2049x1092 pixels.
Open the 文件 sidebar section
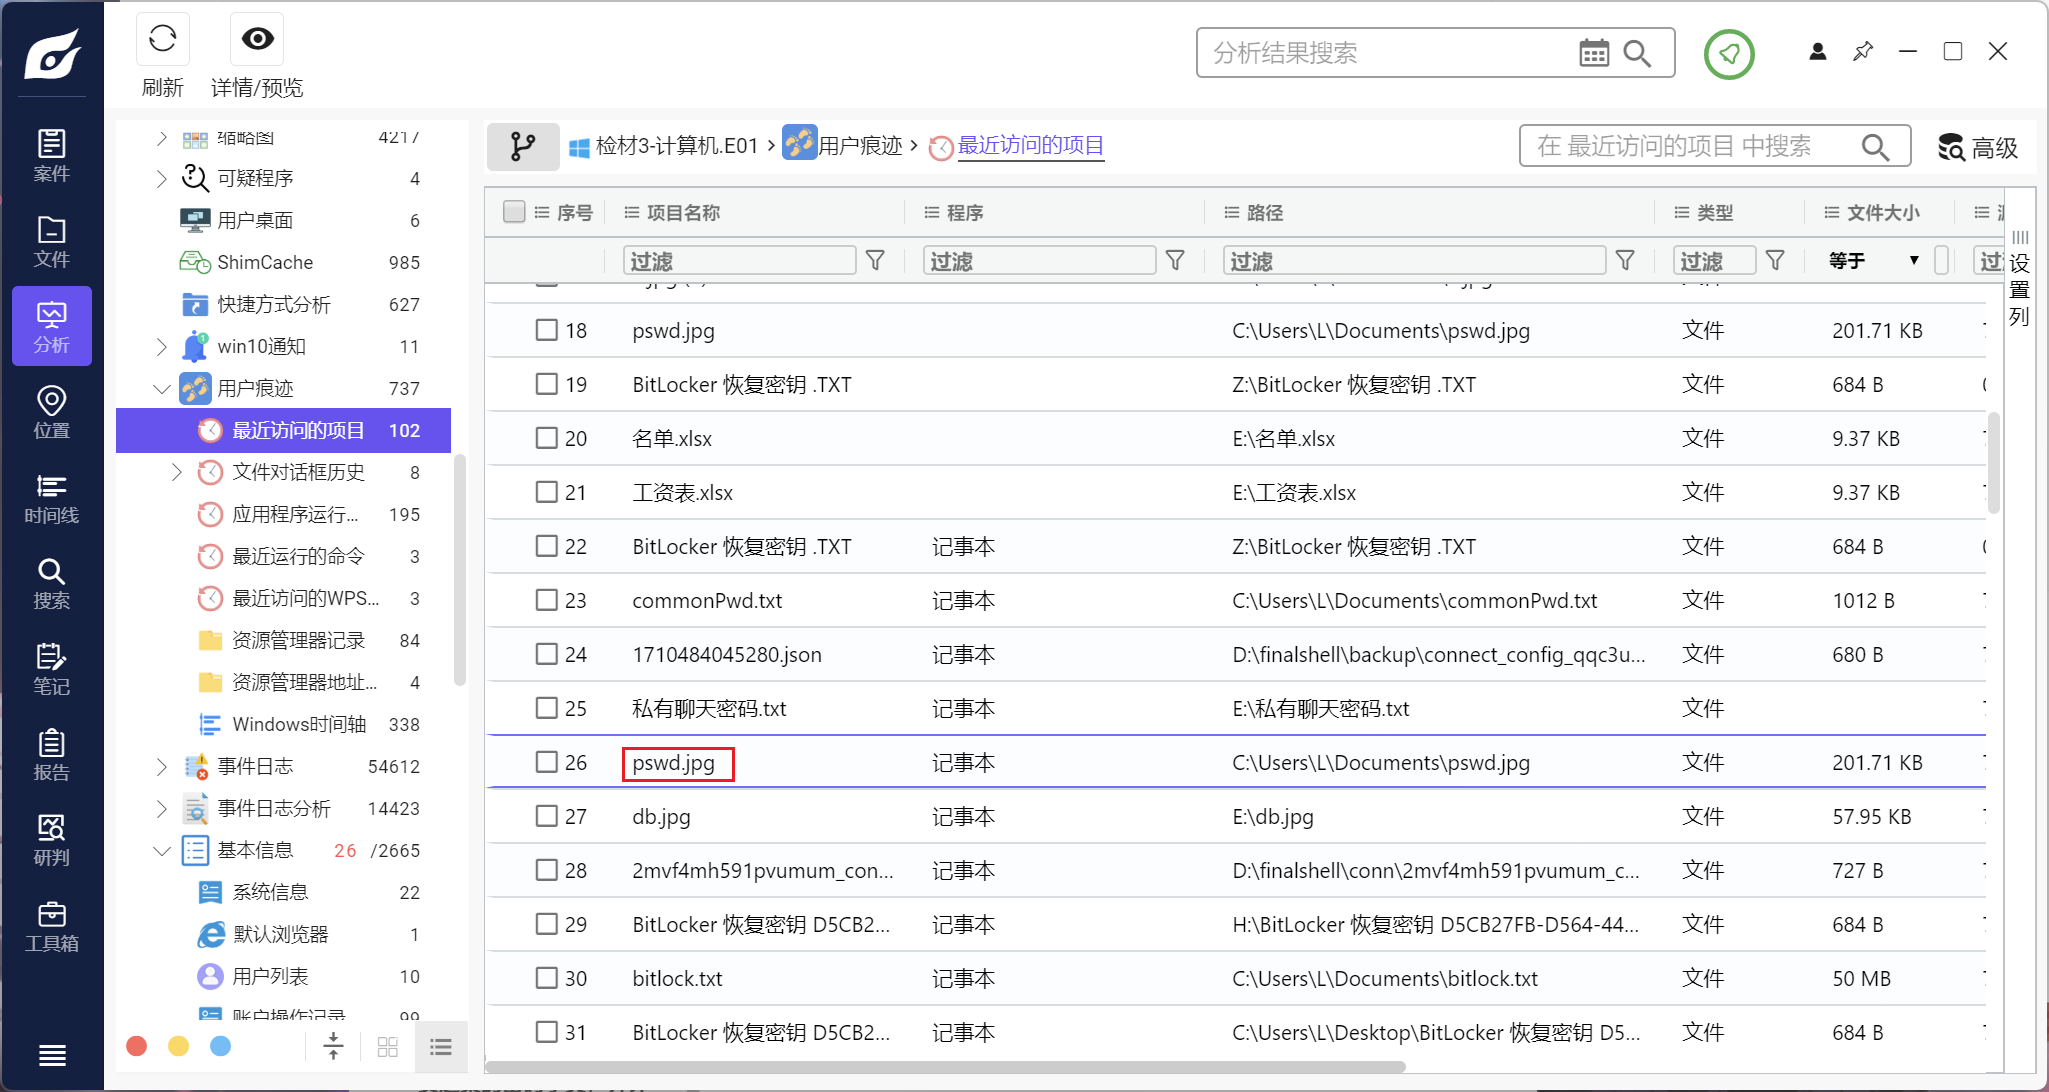point(52,241)
